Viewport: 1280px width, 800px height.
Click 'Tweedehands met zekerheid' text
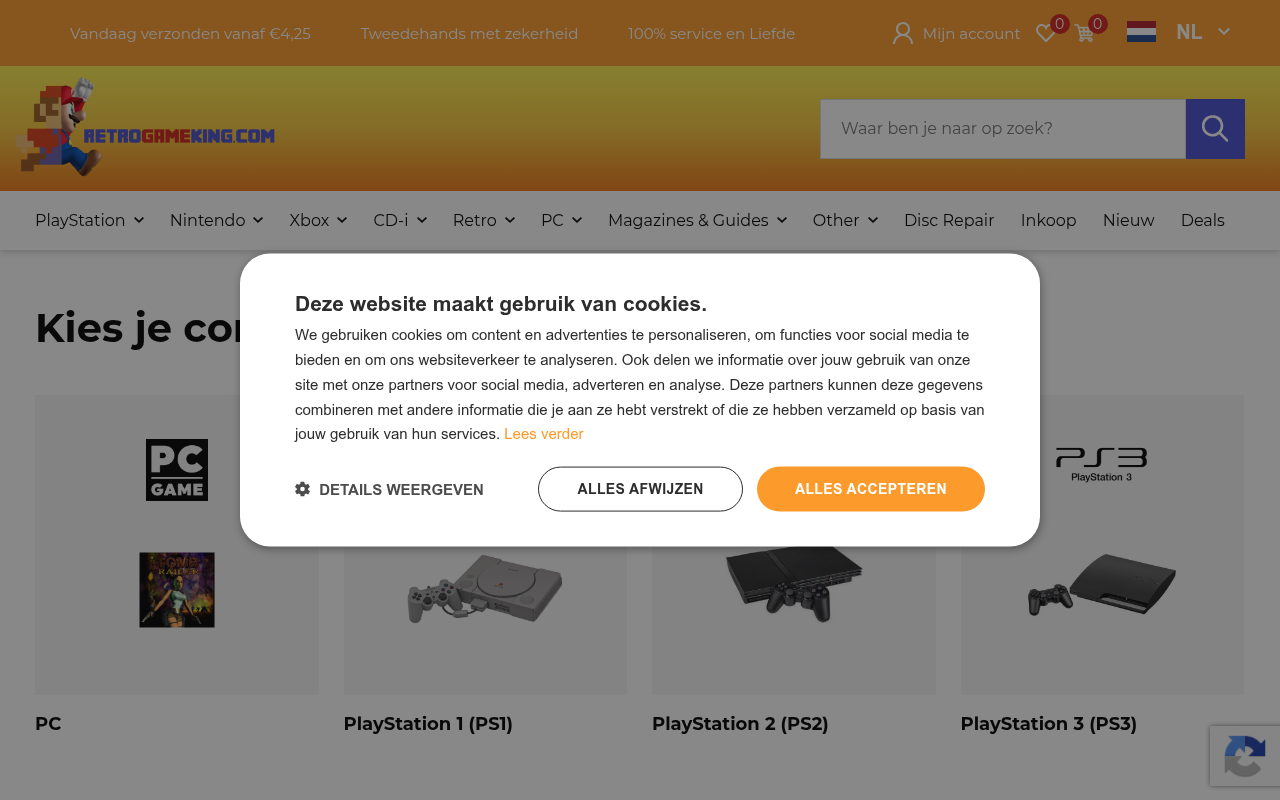pyautogui.click(x=469, y=34)
